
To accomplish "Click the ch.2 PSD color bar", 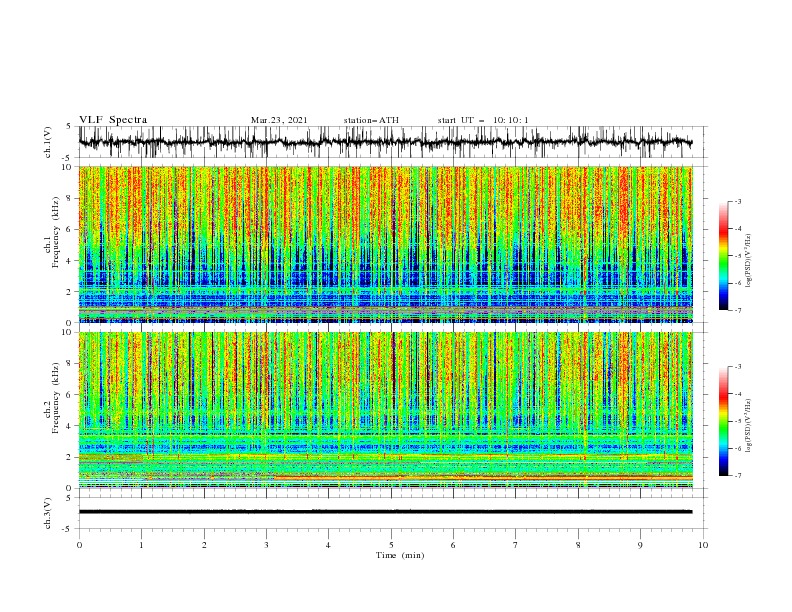I will coord(723,421).
